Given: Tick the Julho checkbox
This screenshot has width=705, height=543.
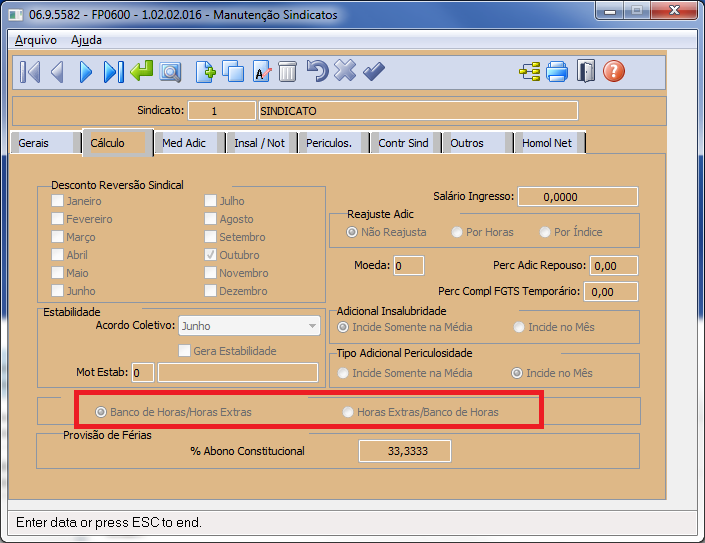Looking at the screenshot, I should click(210, 200).
